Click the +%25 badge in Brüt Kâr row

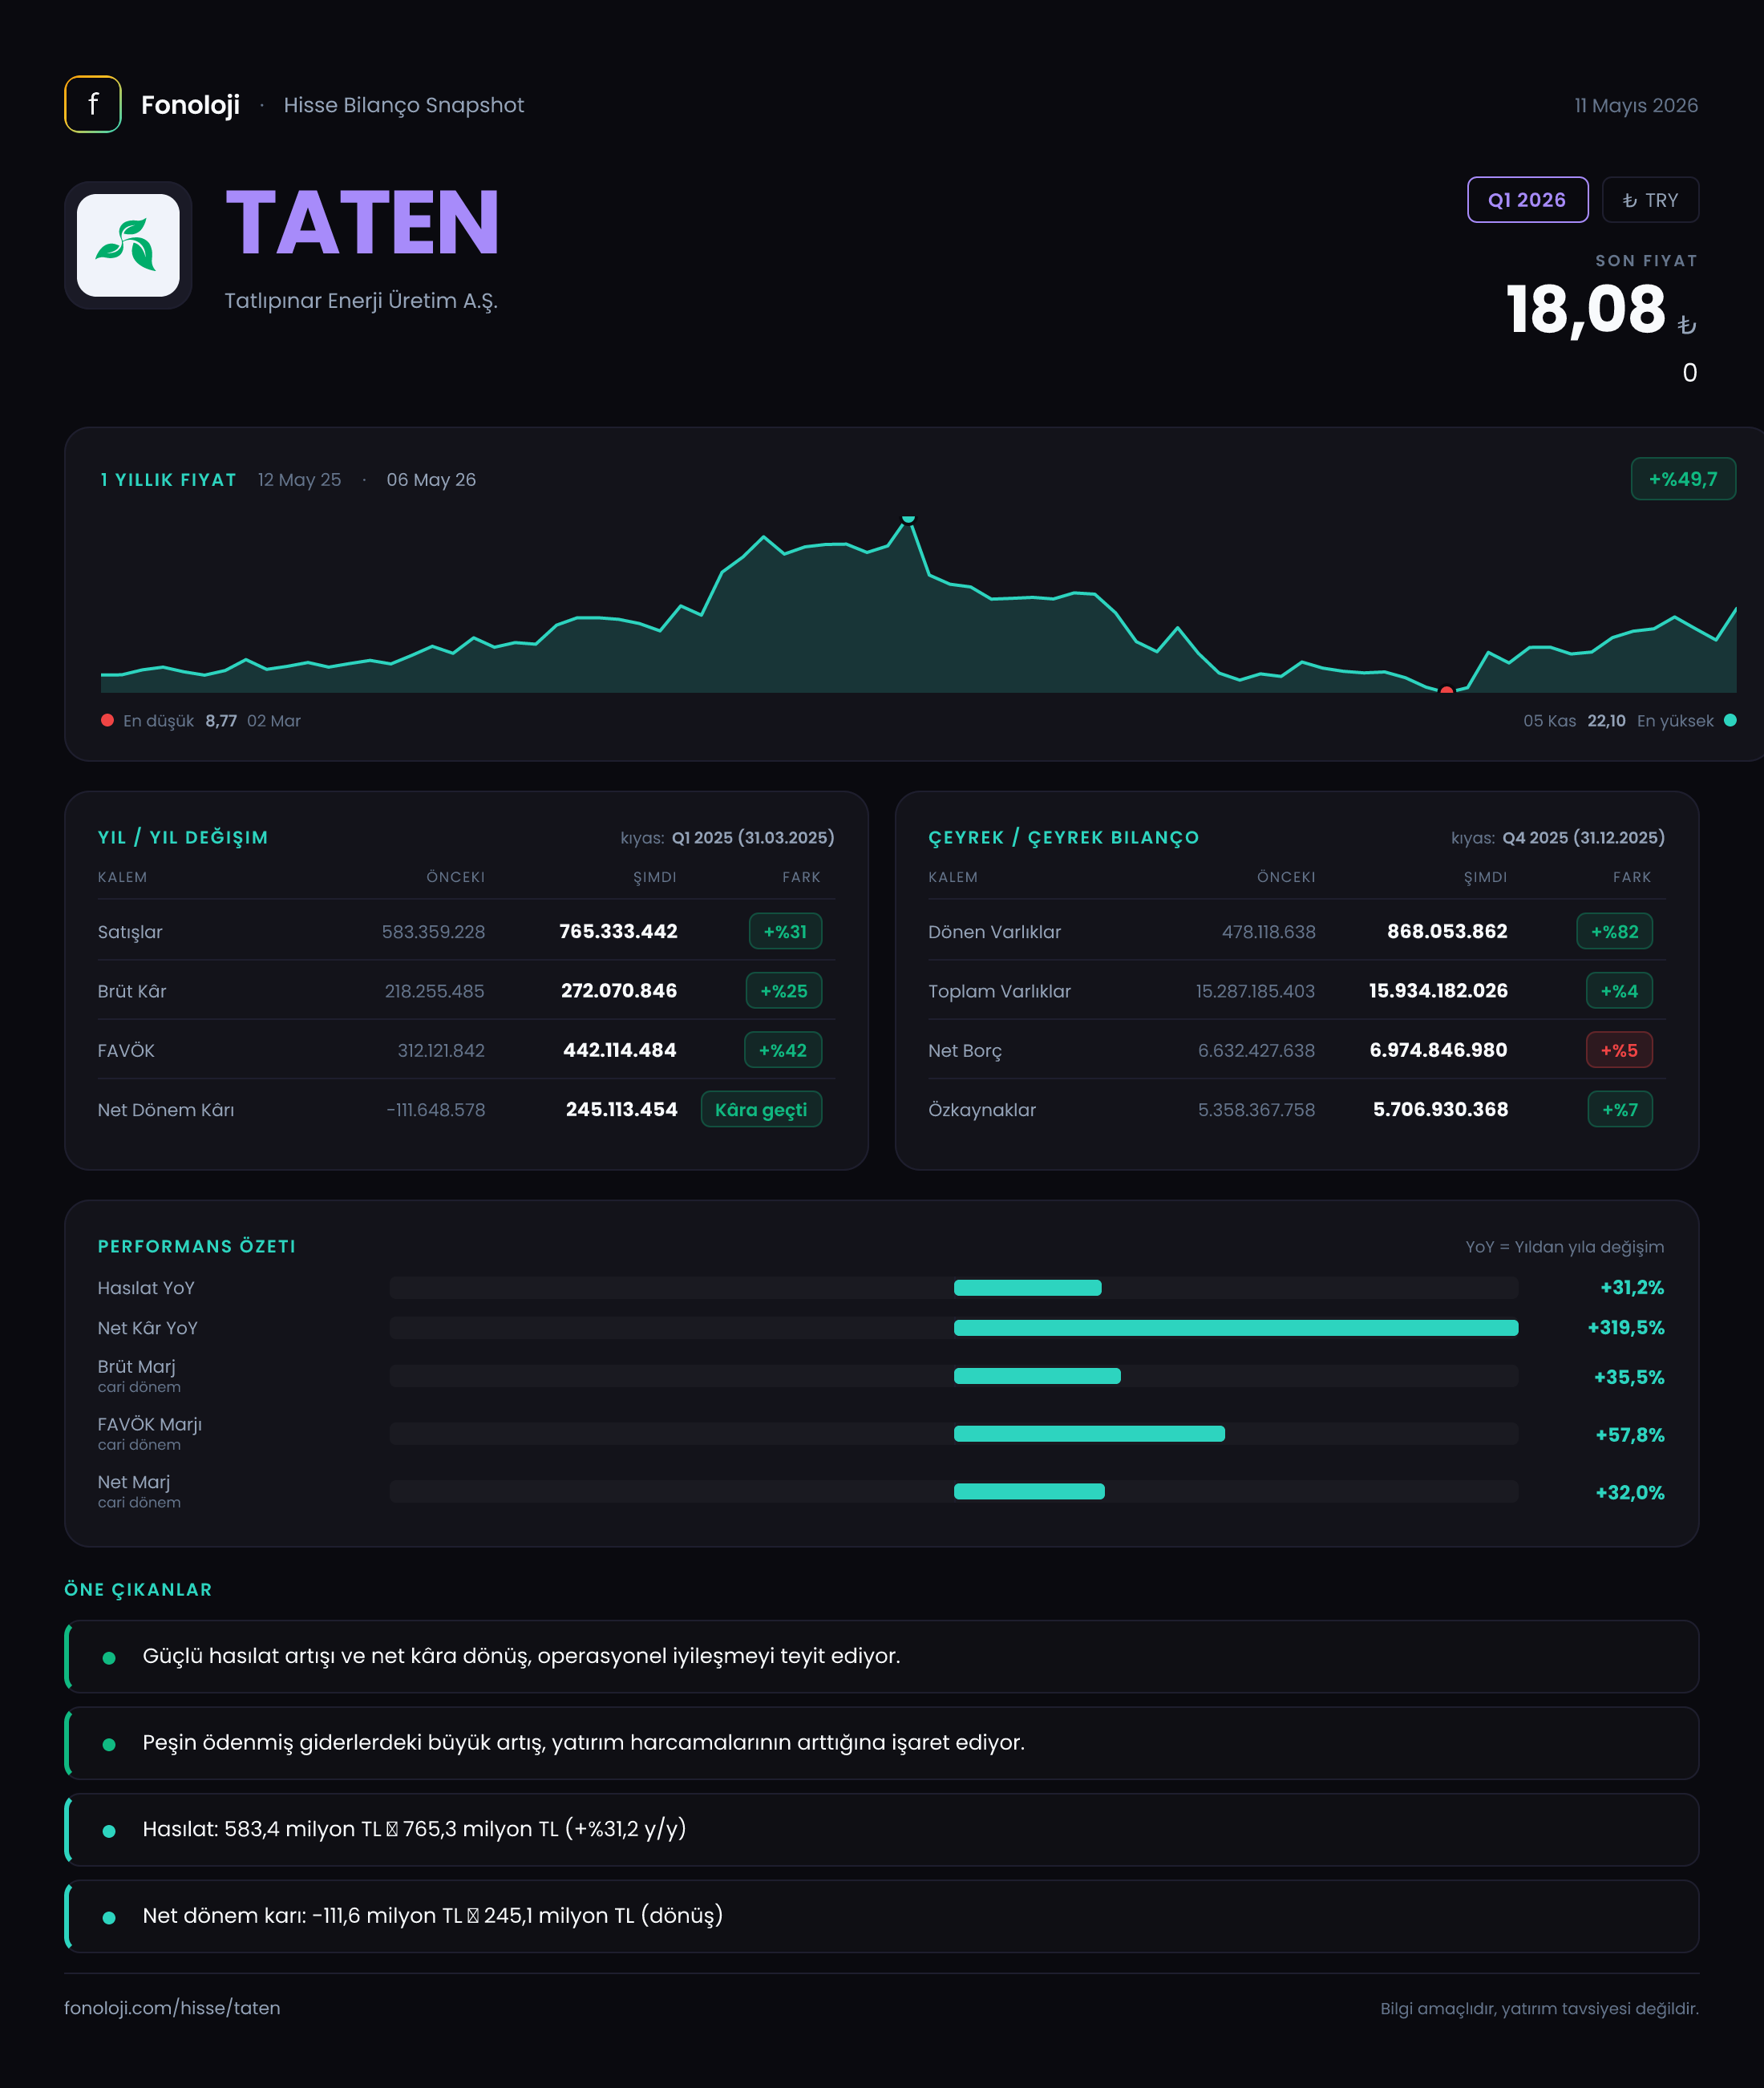(x=784, y=991)
